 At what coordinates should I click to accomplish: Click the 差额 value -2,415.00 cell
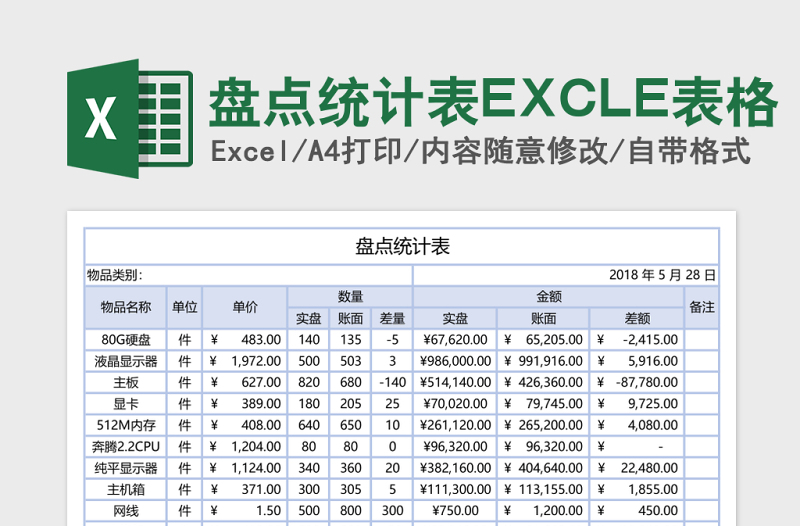pyautogui.click(x=637, y=340)
